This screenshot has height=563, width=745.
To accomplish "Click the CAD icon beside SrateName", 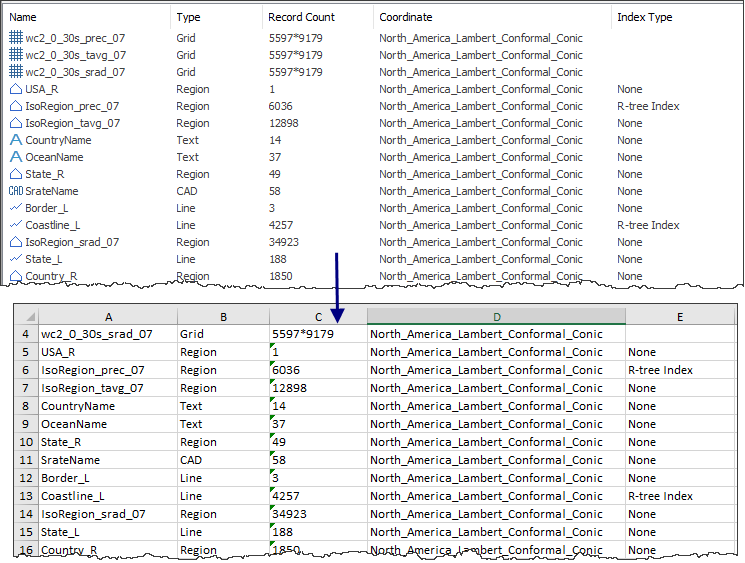I will tap(15, 191).
